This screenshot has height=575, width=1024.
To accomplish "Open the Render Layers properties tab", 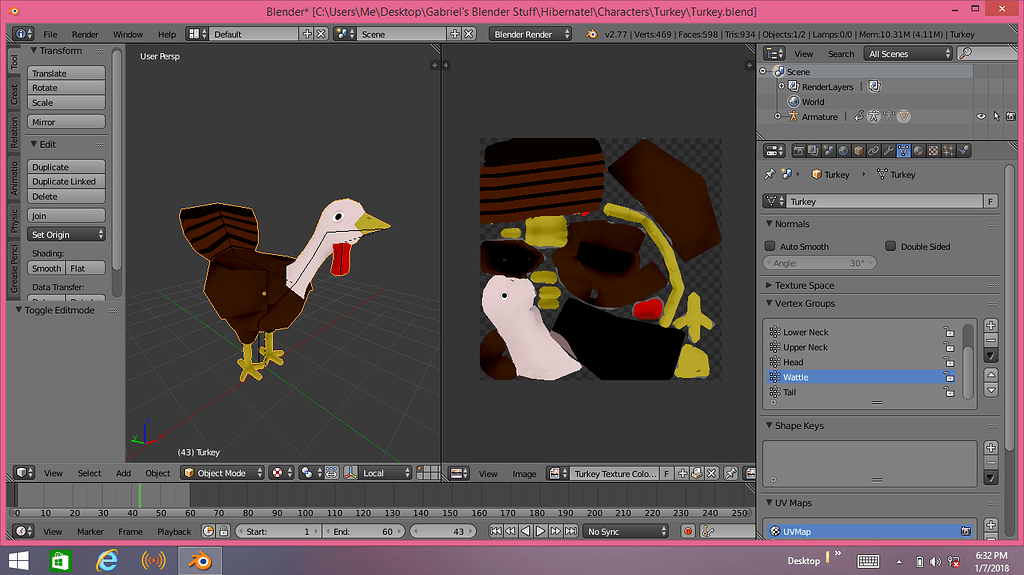I will [813, 151].
